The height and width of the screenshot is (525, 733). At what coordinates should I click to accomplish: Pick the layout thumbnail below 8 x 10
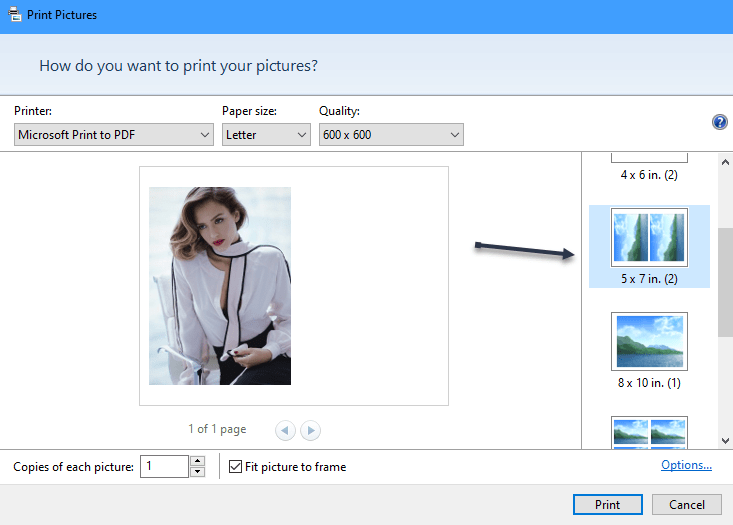click(x=649, y=433)
